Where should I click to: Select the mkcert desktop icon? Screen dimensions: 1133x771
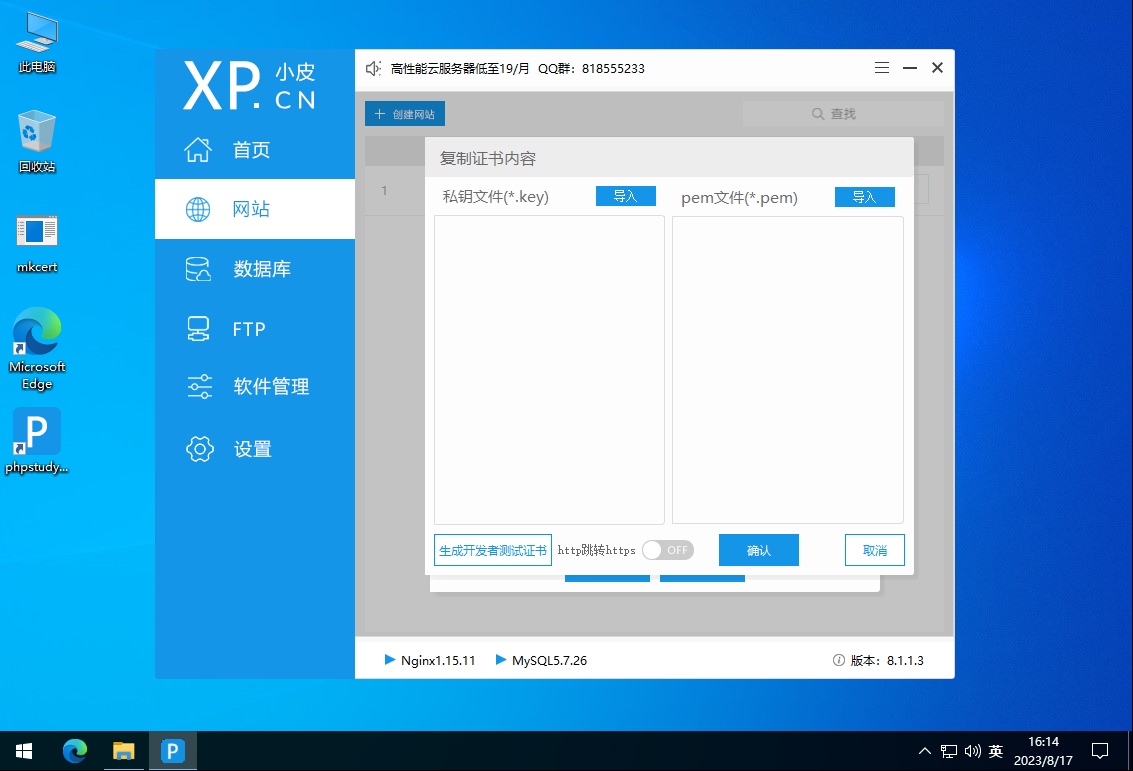[x=37, y=244]
